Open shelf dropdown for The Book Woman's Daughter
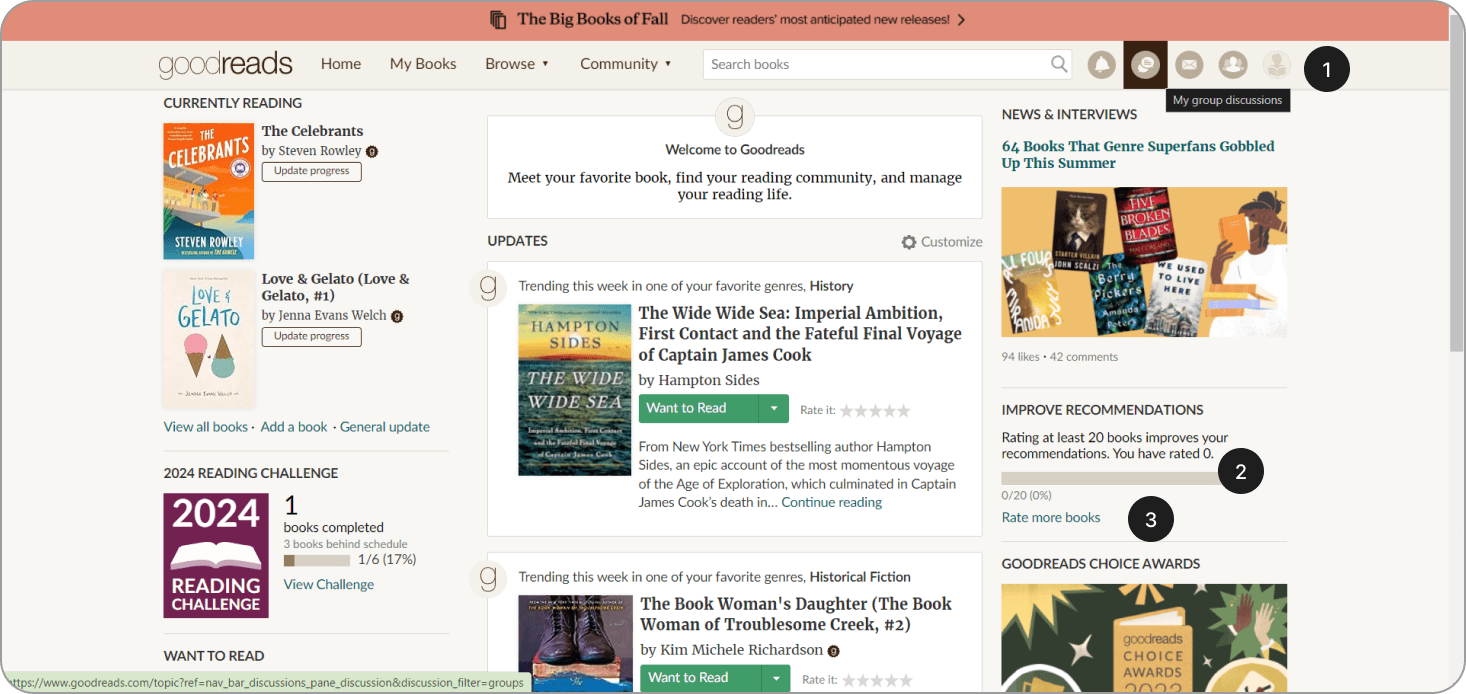The image size is (1466, 694). point(775,678)
